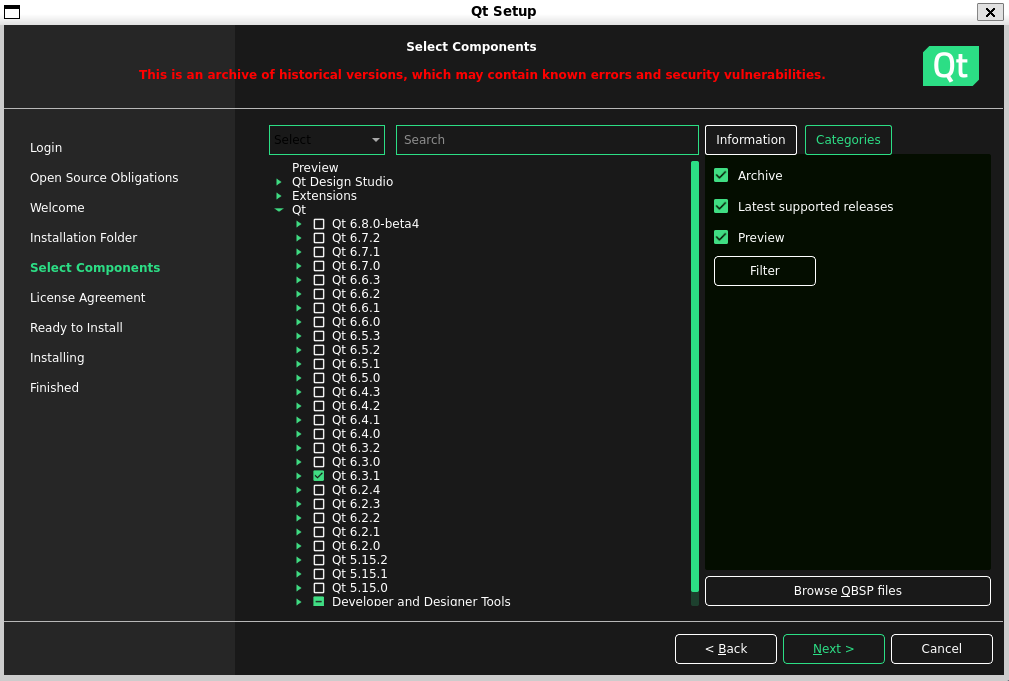Click the Search input field
Screen dimensions: 1009x681
(547, 140)
